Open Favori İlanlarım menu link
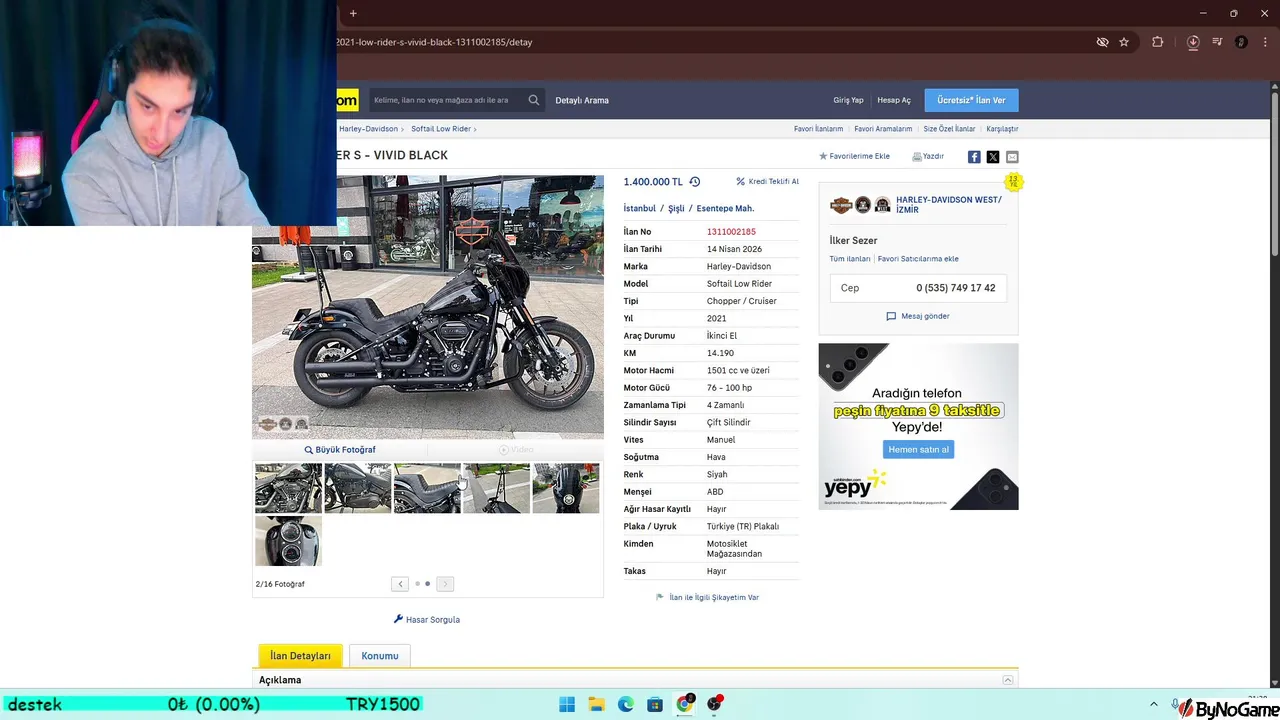The image size is (1280, 720). coord(818,129)
